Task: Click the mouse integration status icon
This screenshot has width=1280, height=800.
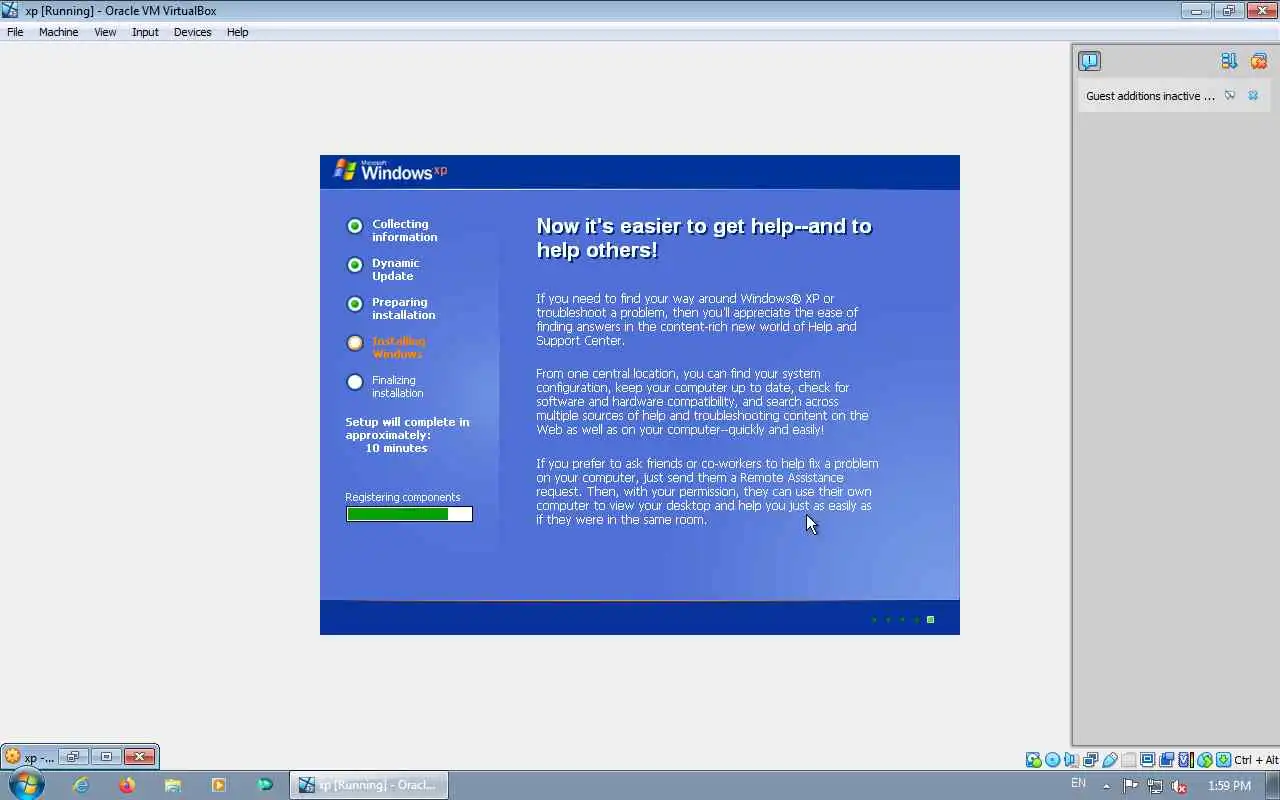Action: tap(1205, 760)
